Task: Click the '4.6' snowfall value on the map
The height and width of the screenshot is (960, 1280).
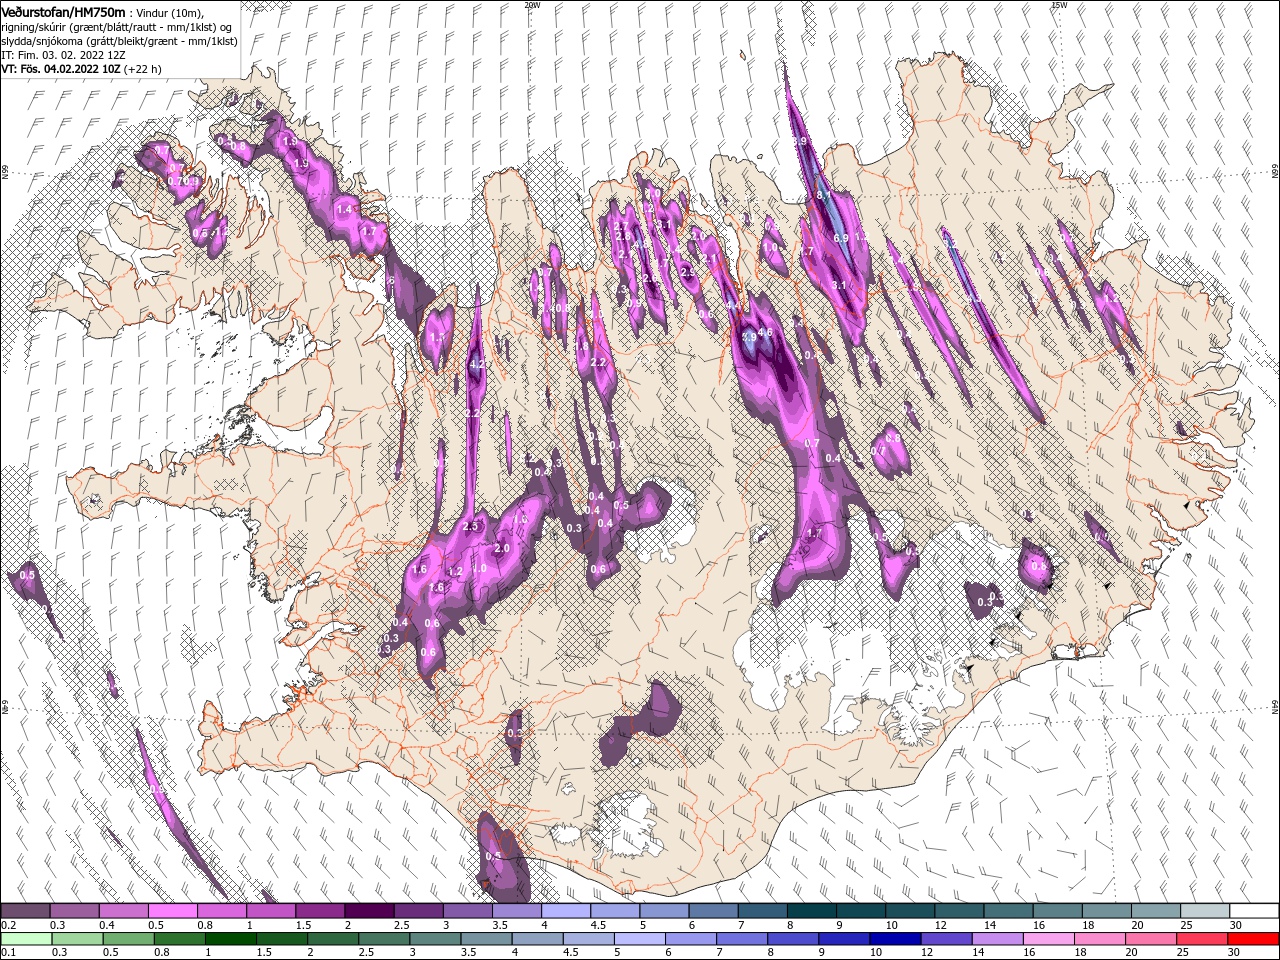Action: [766, 332]
